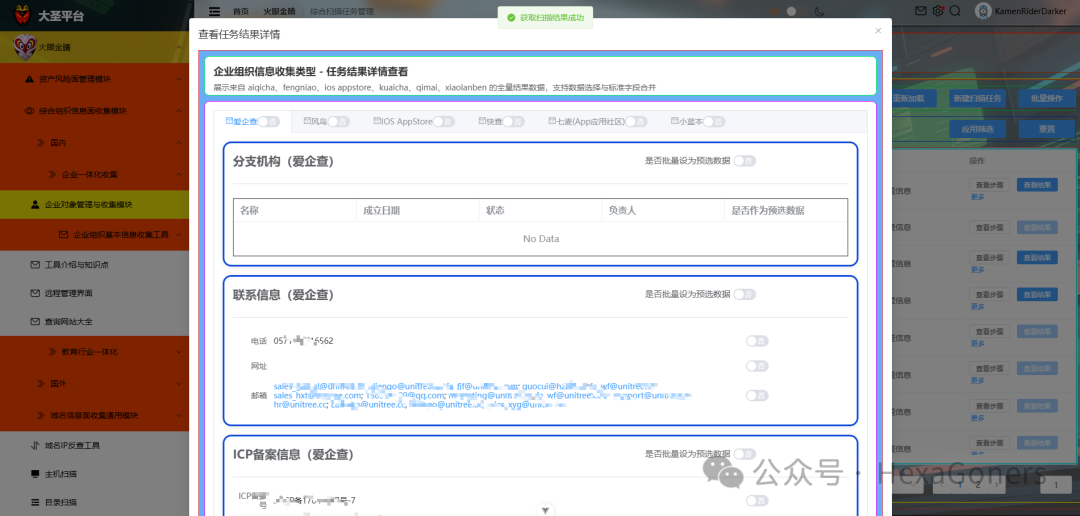Toggle the 电话 row preselect switch
The height and width of the screenshot is (516, 1080).
pyautogui.click(x=757, y=341)
